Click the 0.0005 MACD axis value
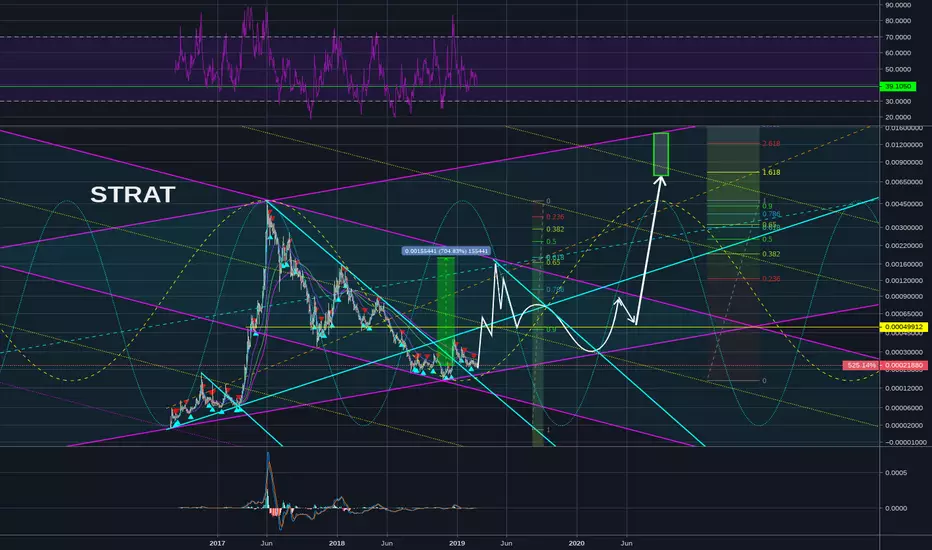This screenshot has height=550, width=932. tap(898, 473)
